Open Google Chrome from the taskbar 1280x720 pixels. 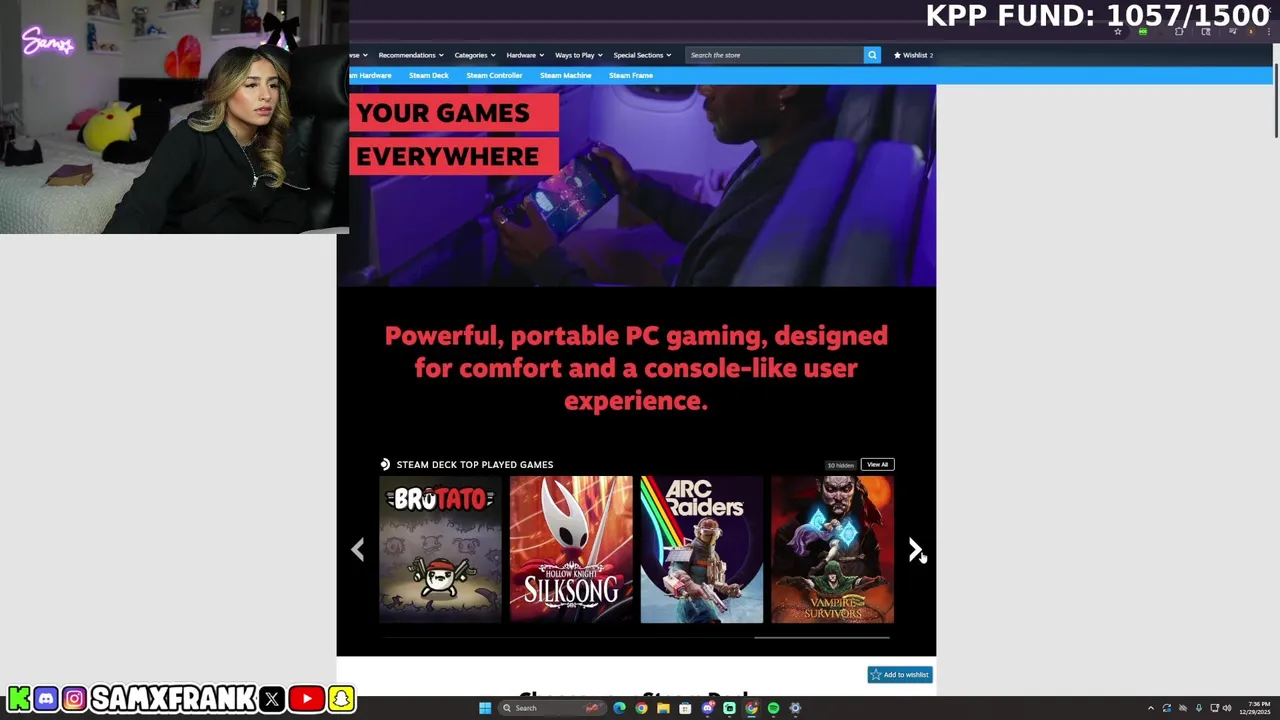[x=641, y=708]
